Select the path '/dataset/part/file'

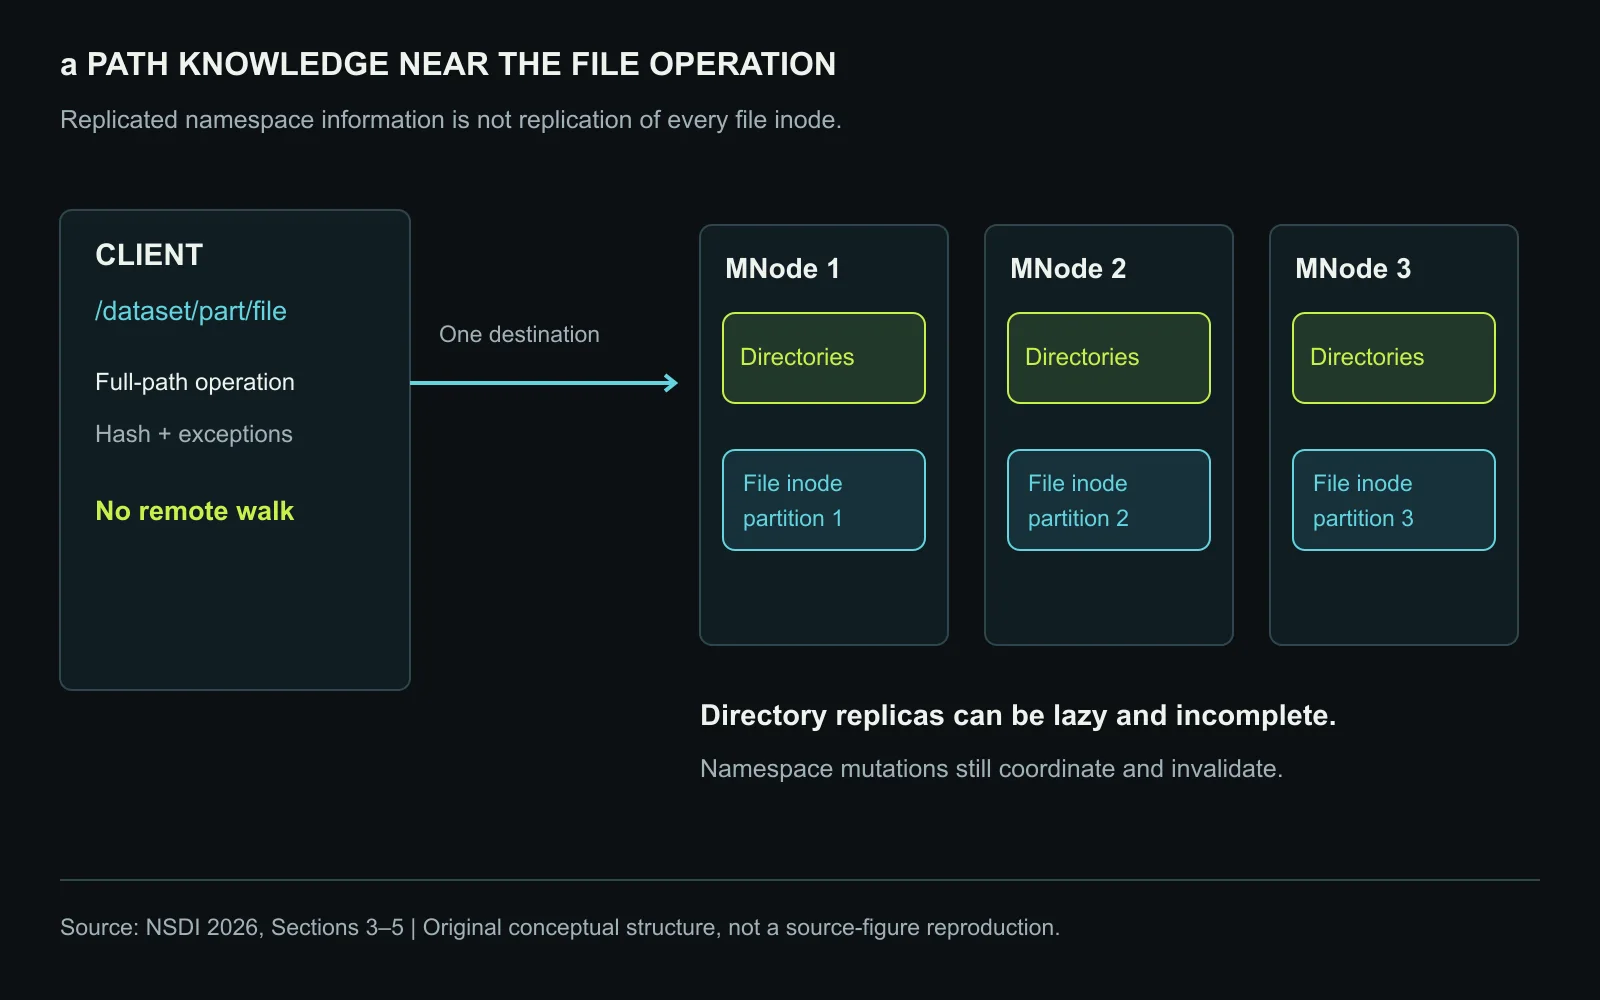point(191,311)
